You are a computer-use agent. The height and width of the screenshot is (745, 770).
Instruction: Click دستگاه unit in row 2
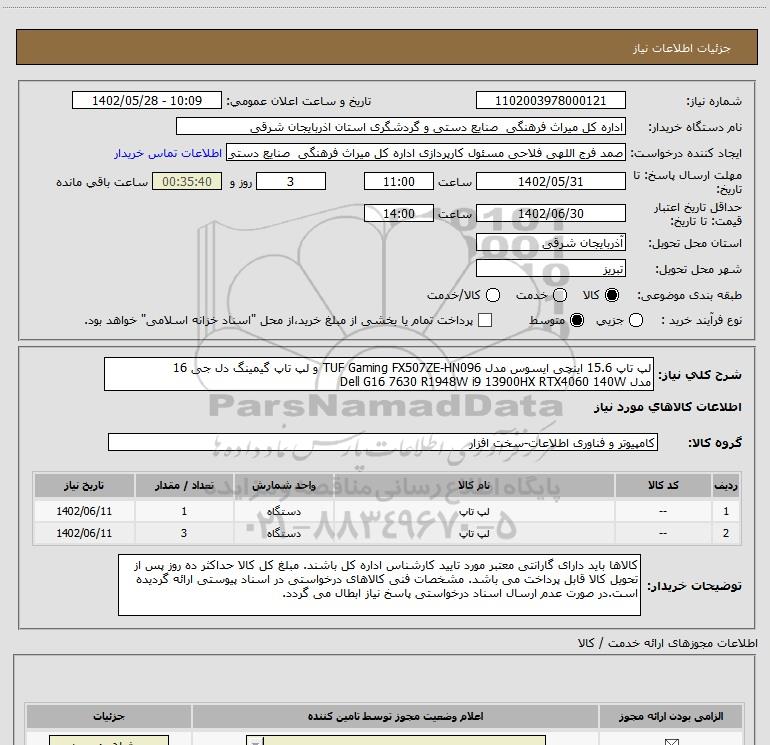pos(284,533)
